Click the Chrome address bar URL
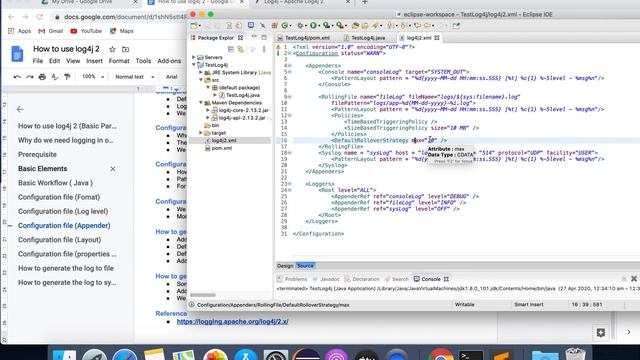 [x=124, y=17]
